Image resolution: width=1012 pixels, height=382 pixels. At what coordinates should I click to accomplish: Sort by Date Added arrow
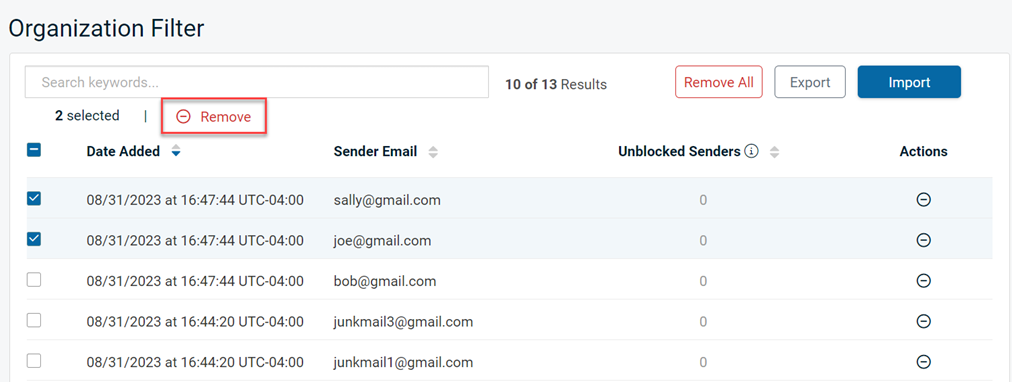[x=176, y=152]
